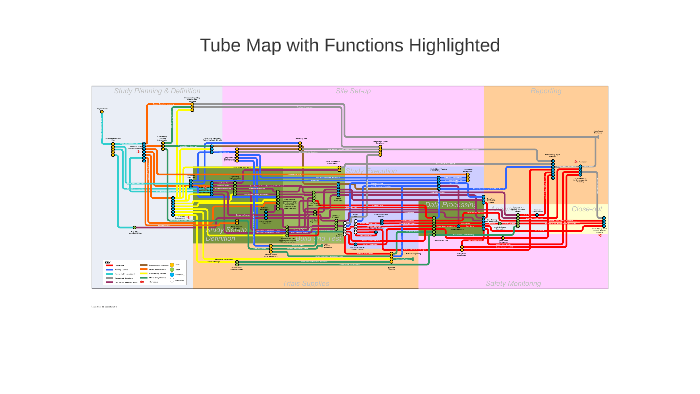Click the 'Closeout' region label

[587, 208]
